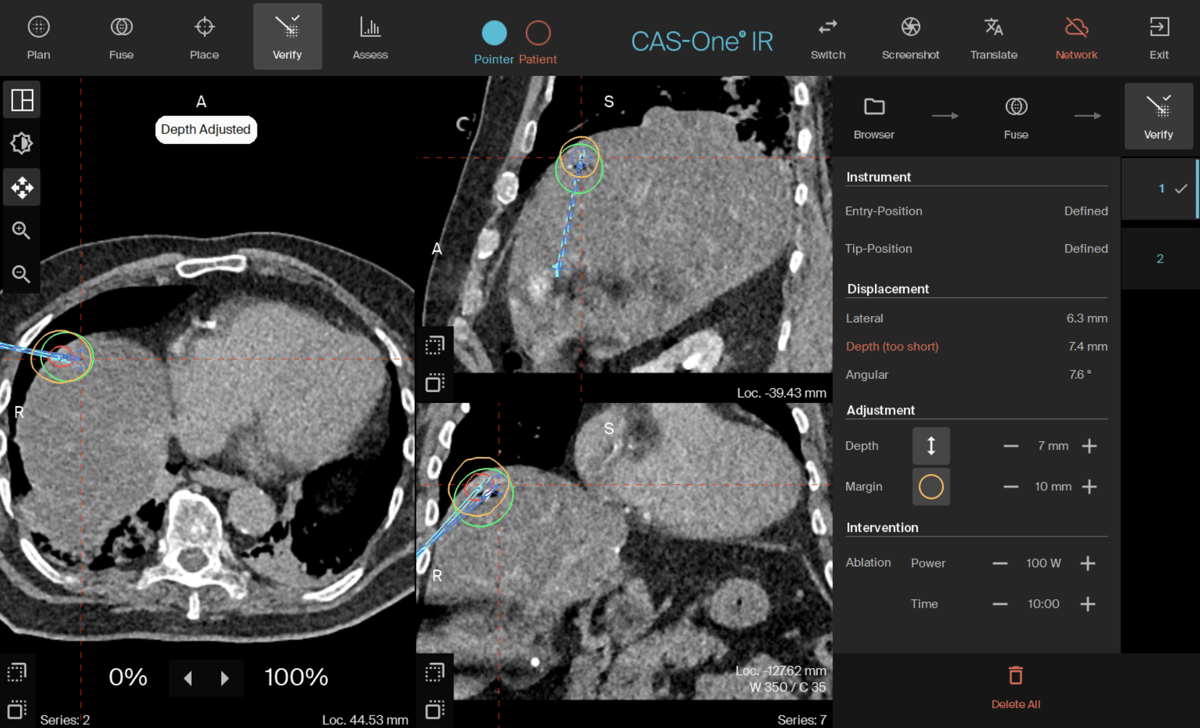Open the Fuse step in top toolbar
This screenshot has height=728, width=1200.
click(121, 37)
